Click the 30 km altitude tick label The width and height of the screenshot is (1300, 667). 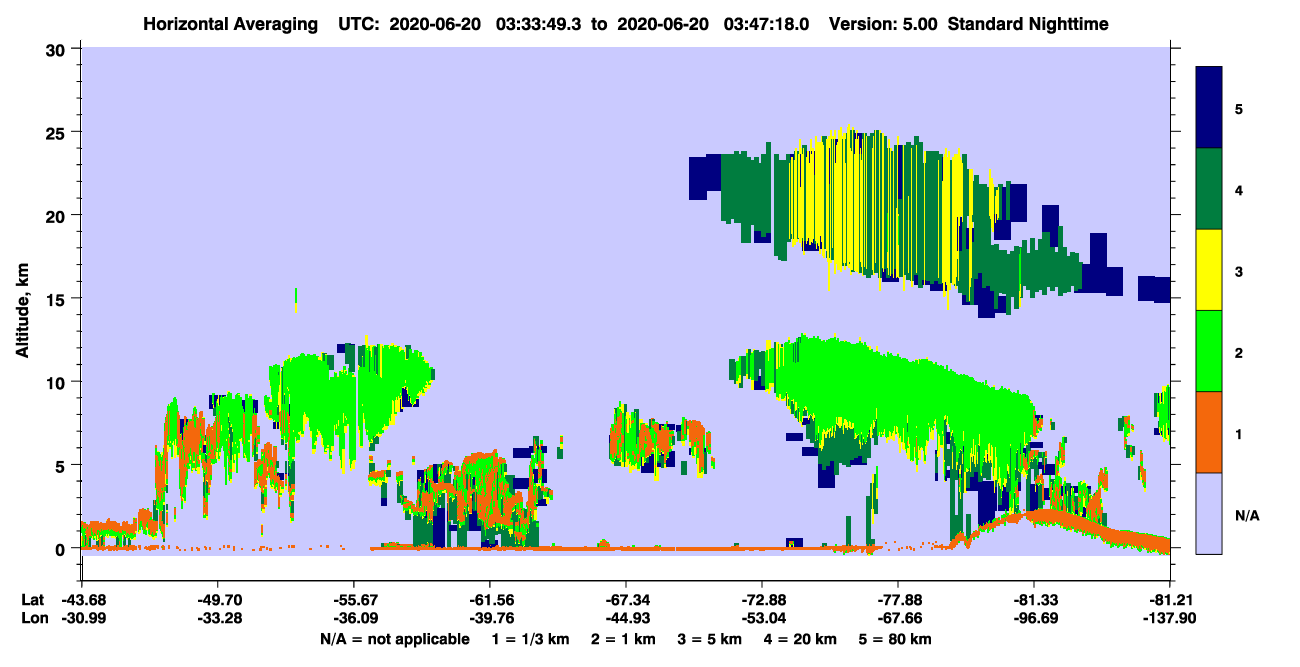point(57,48)
